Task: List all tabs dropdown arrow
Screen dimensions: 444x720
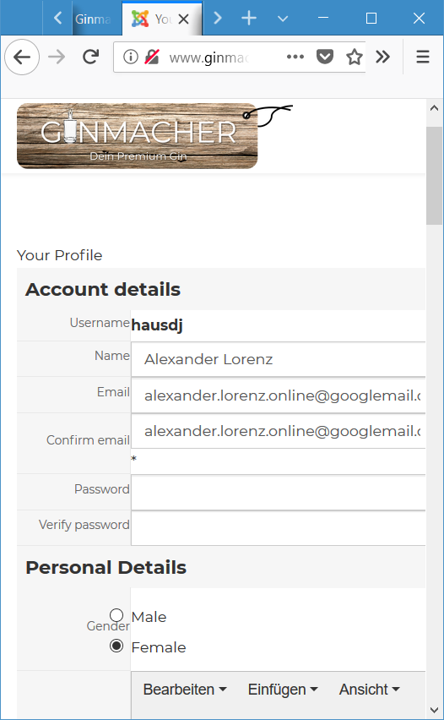Action: [283, 19]
